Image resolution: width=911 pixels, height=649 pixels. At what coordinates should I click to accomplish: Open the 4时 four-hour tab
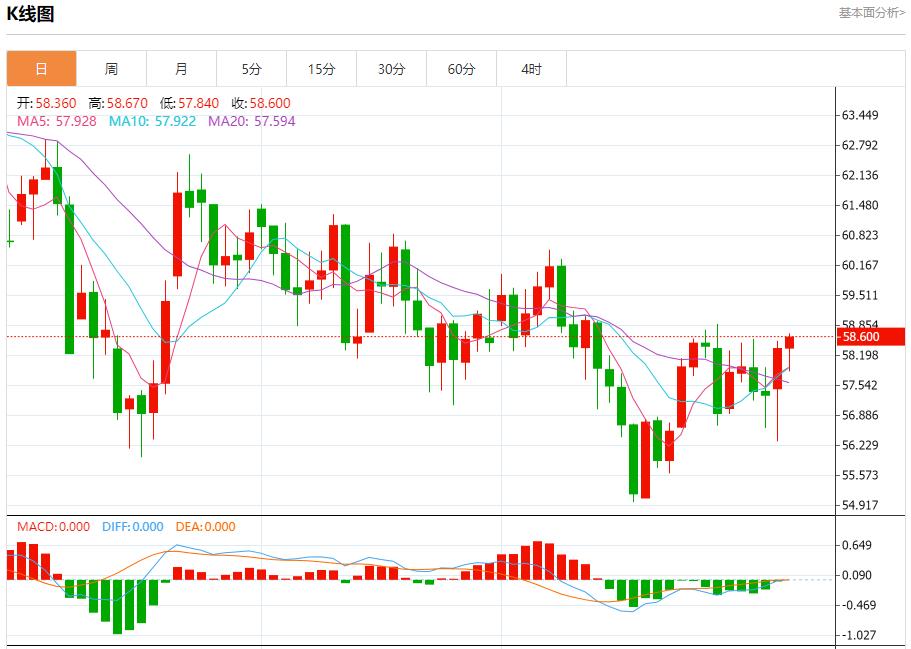click(531, 69)
